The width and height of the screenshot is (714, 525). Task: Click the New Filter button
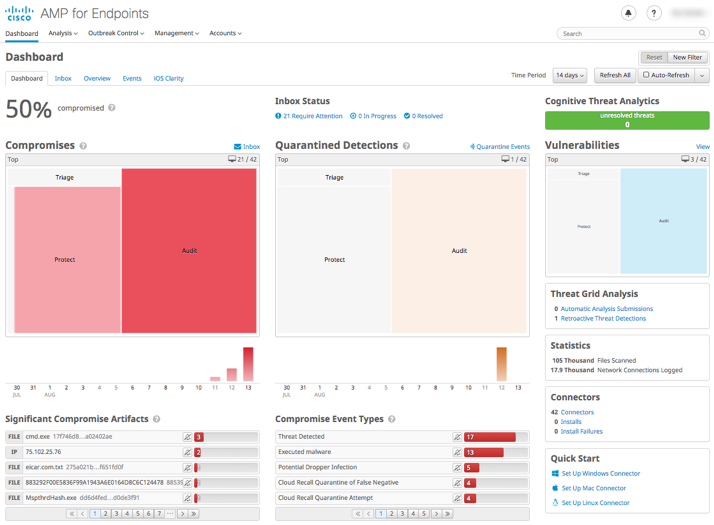[687, 57]
